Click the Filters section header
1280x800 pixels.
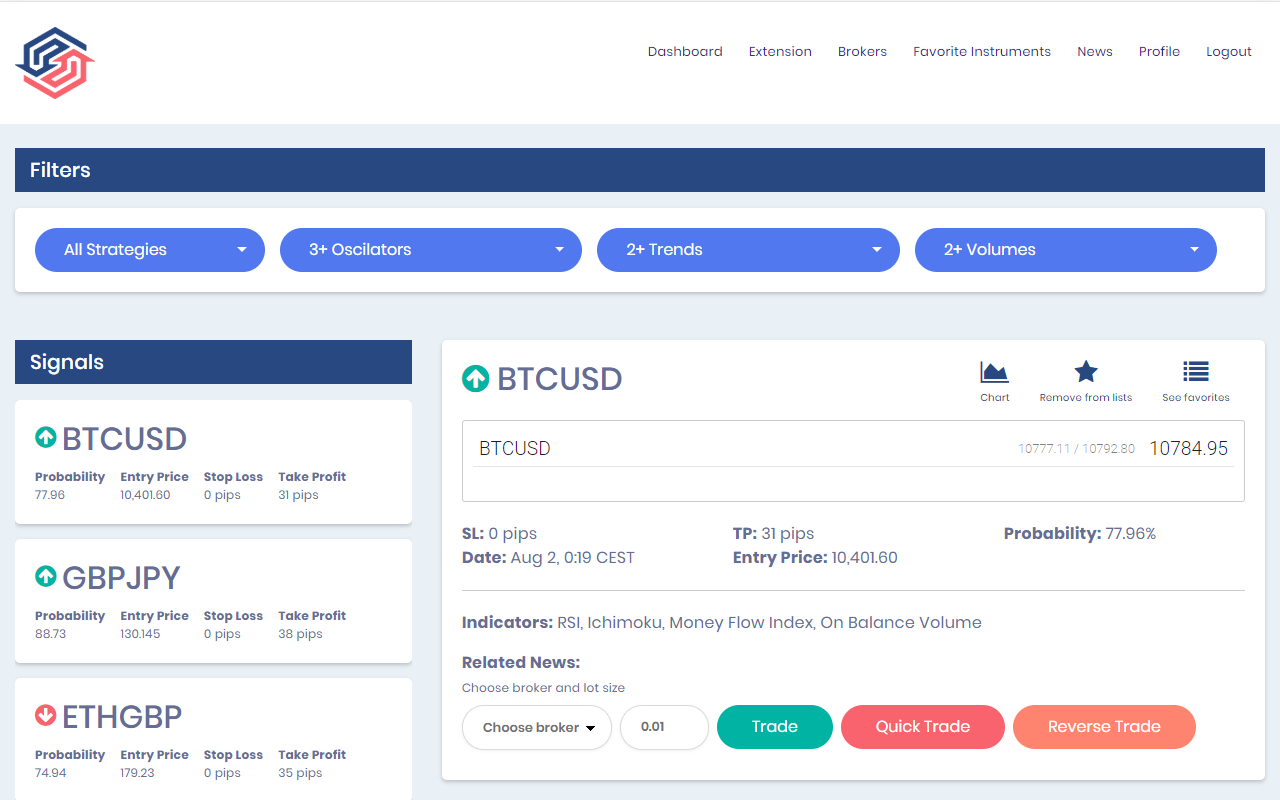(640, 170)
